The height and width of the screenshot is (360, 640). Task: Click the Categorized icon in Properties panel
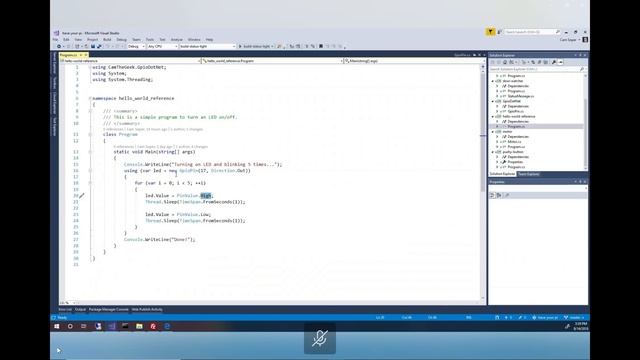point(492,196)
